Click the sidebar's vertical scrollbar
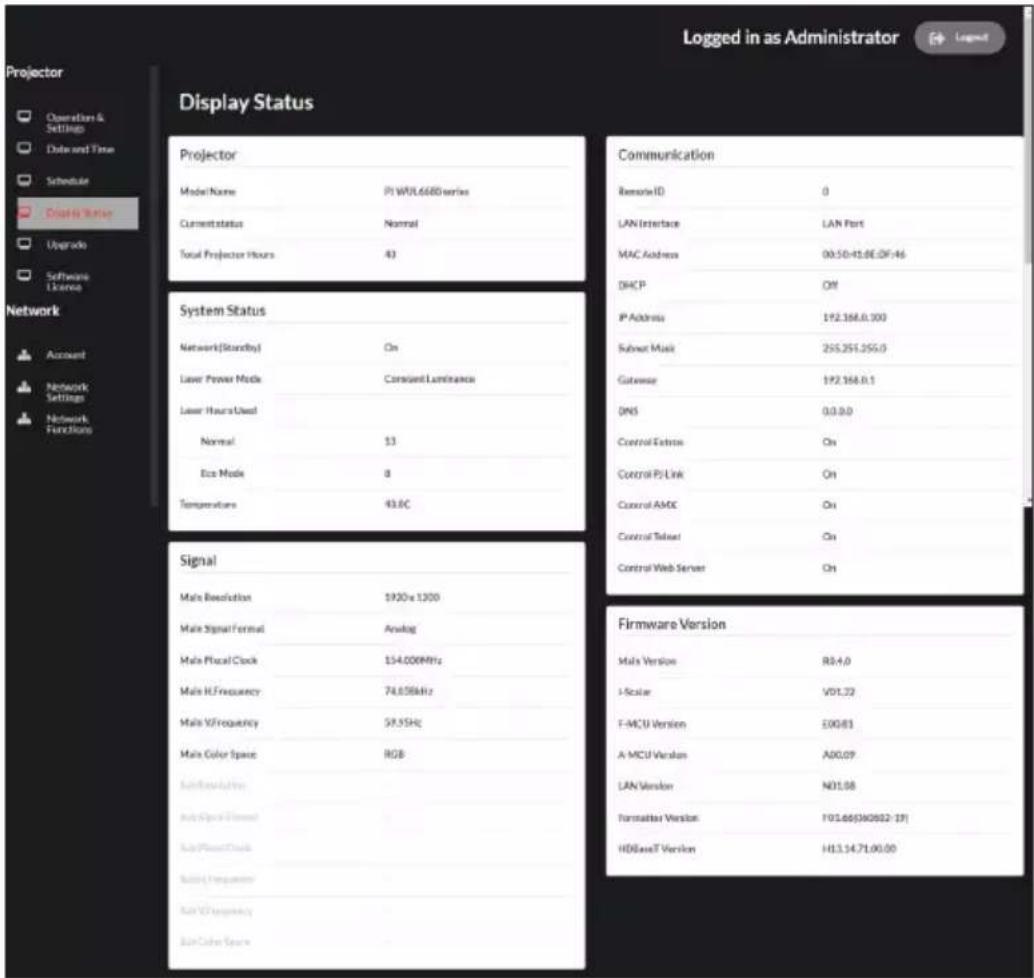The width and height of the screenshot is (1034, 978). point(154,287)
